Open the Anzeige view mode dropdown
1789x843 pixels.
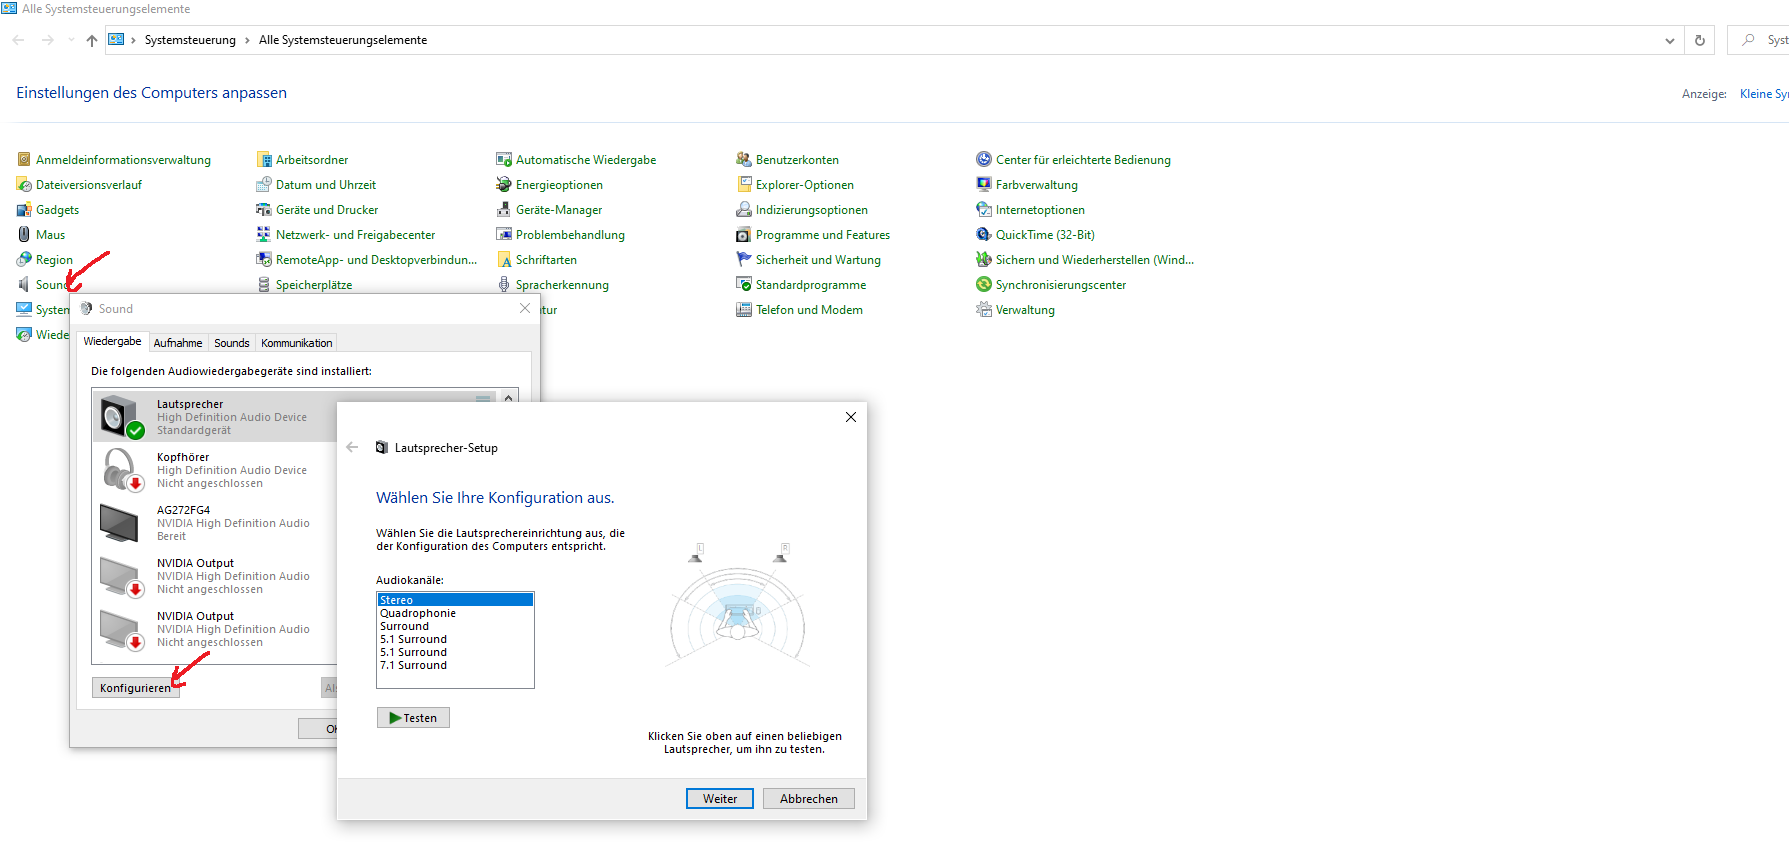pos(1762,94)
